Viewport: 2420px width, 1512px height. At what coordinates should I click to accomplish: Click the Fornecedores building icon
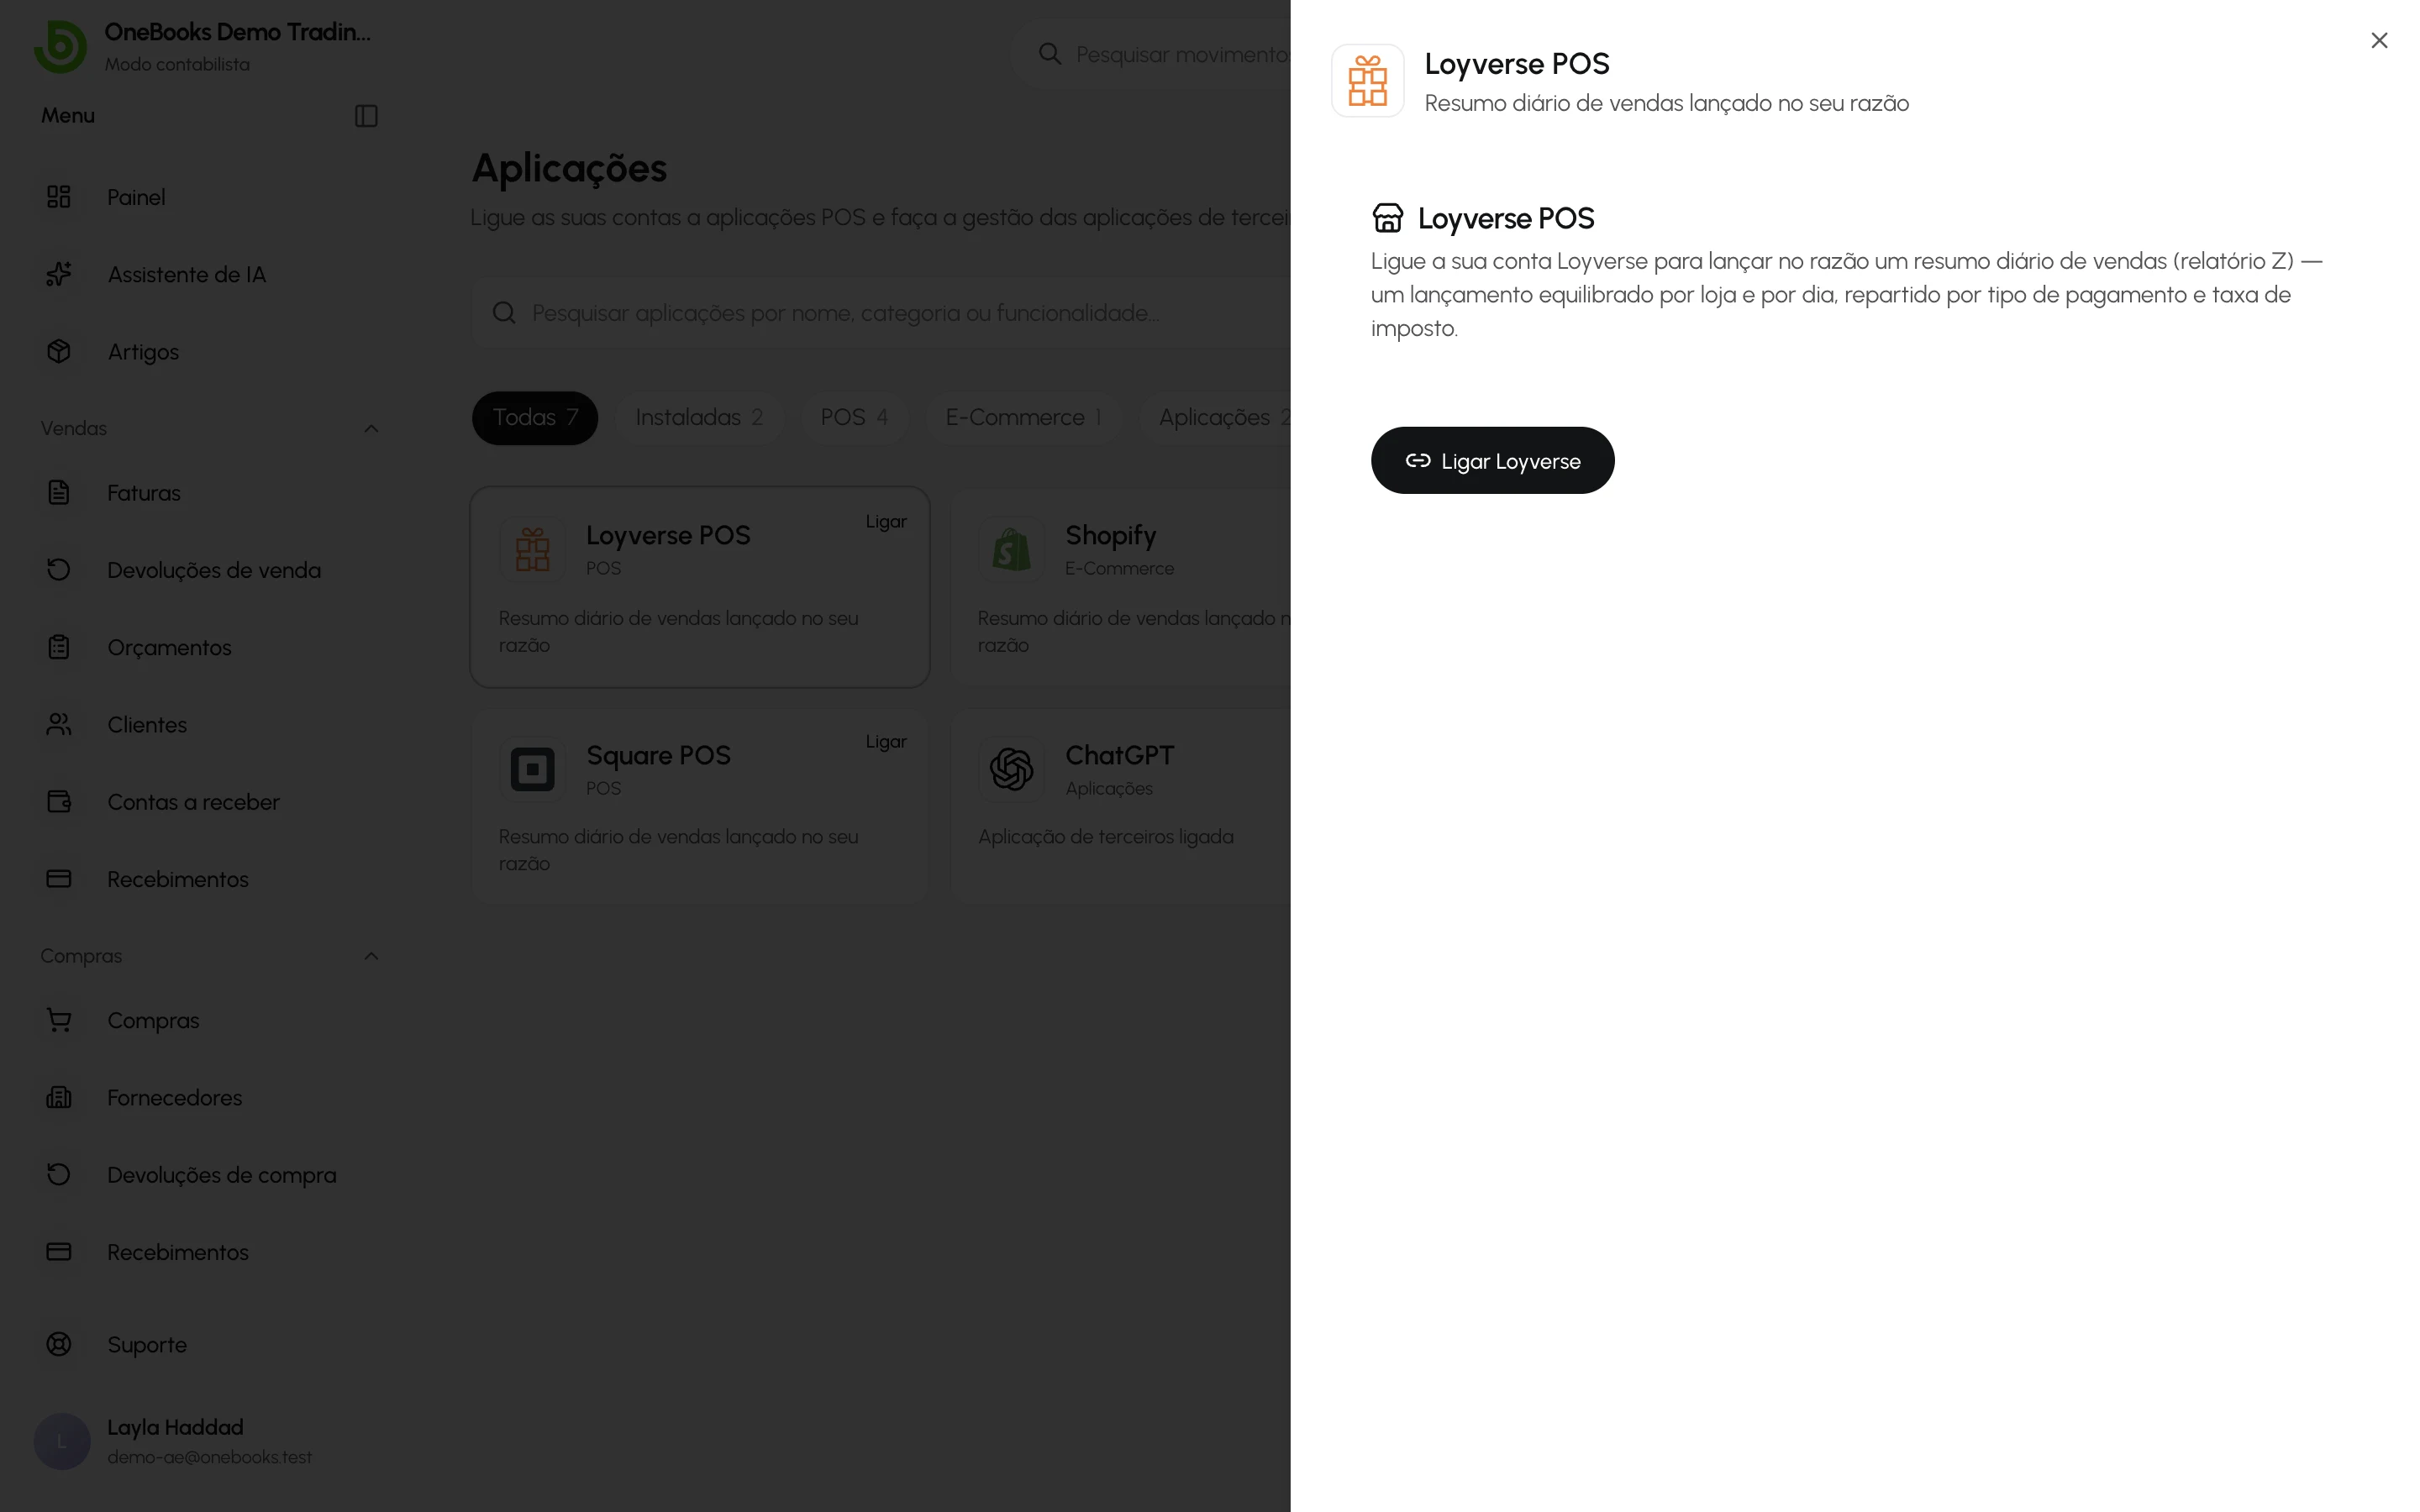59,1097
